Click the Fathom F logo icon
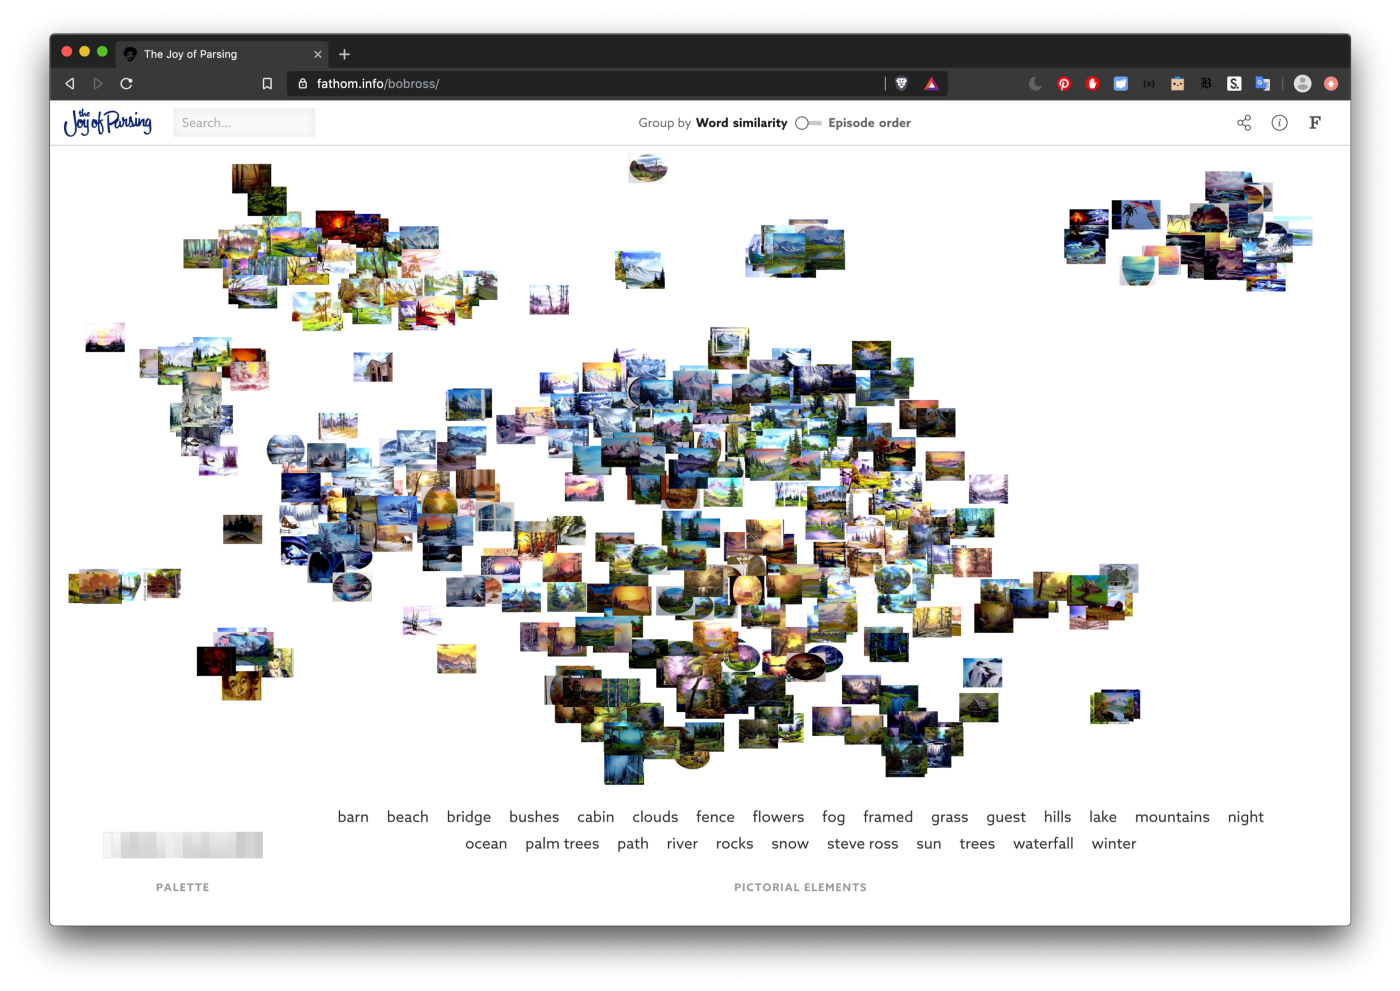Viewport: 1400px width, 991px height. [1315, 123]
